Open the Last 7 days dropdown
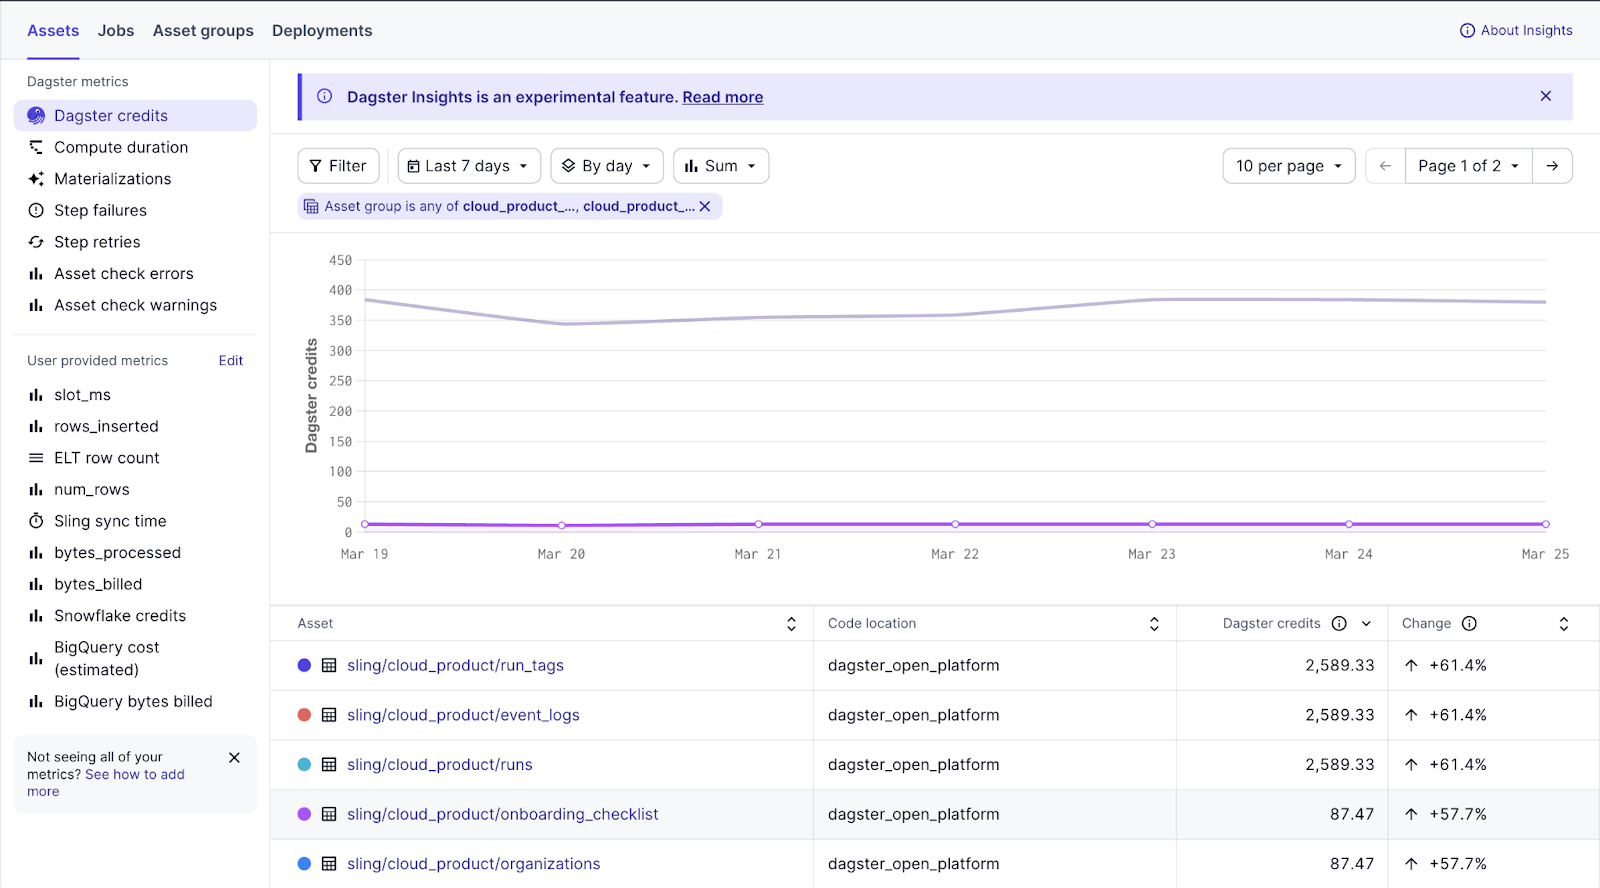This screenshot has width=1600, height=888. pyautogui.click(x=469, y=166)
